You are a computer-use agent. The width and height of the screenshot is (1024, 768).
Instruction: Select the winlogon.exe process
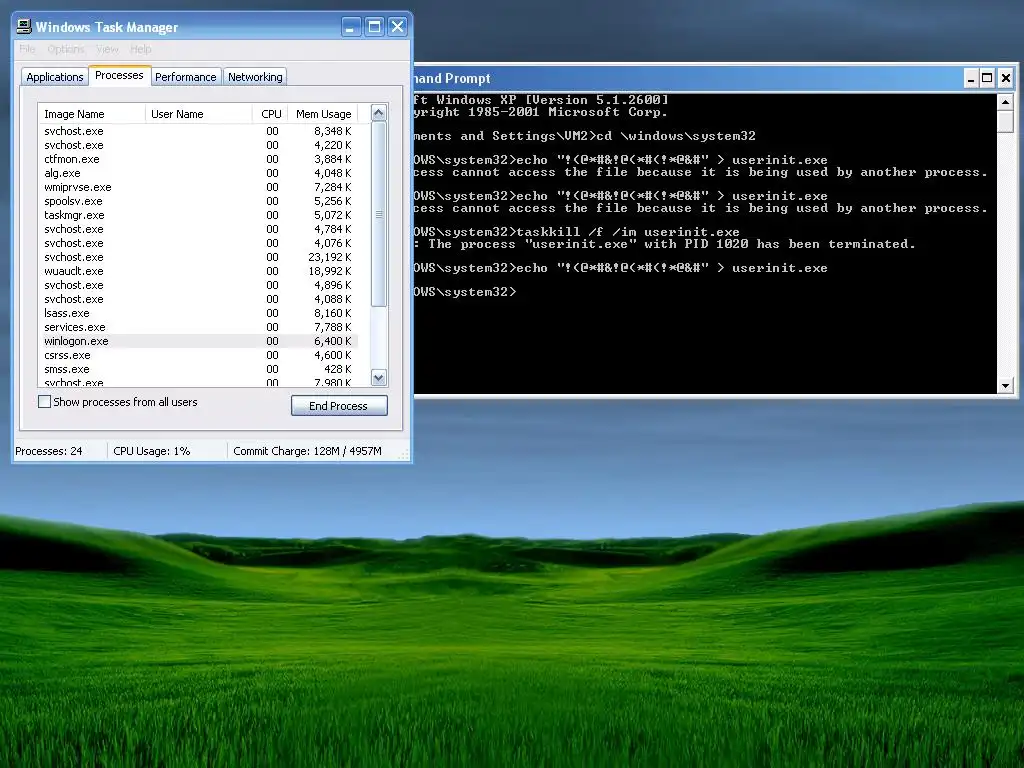[x=198, y=341]
